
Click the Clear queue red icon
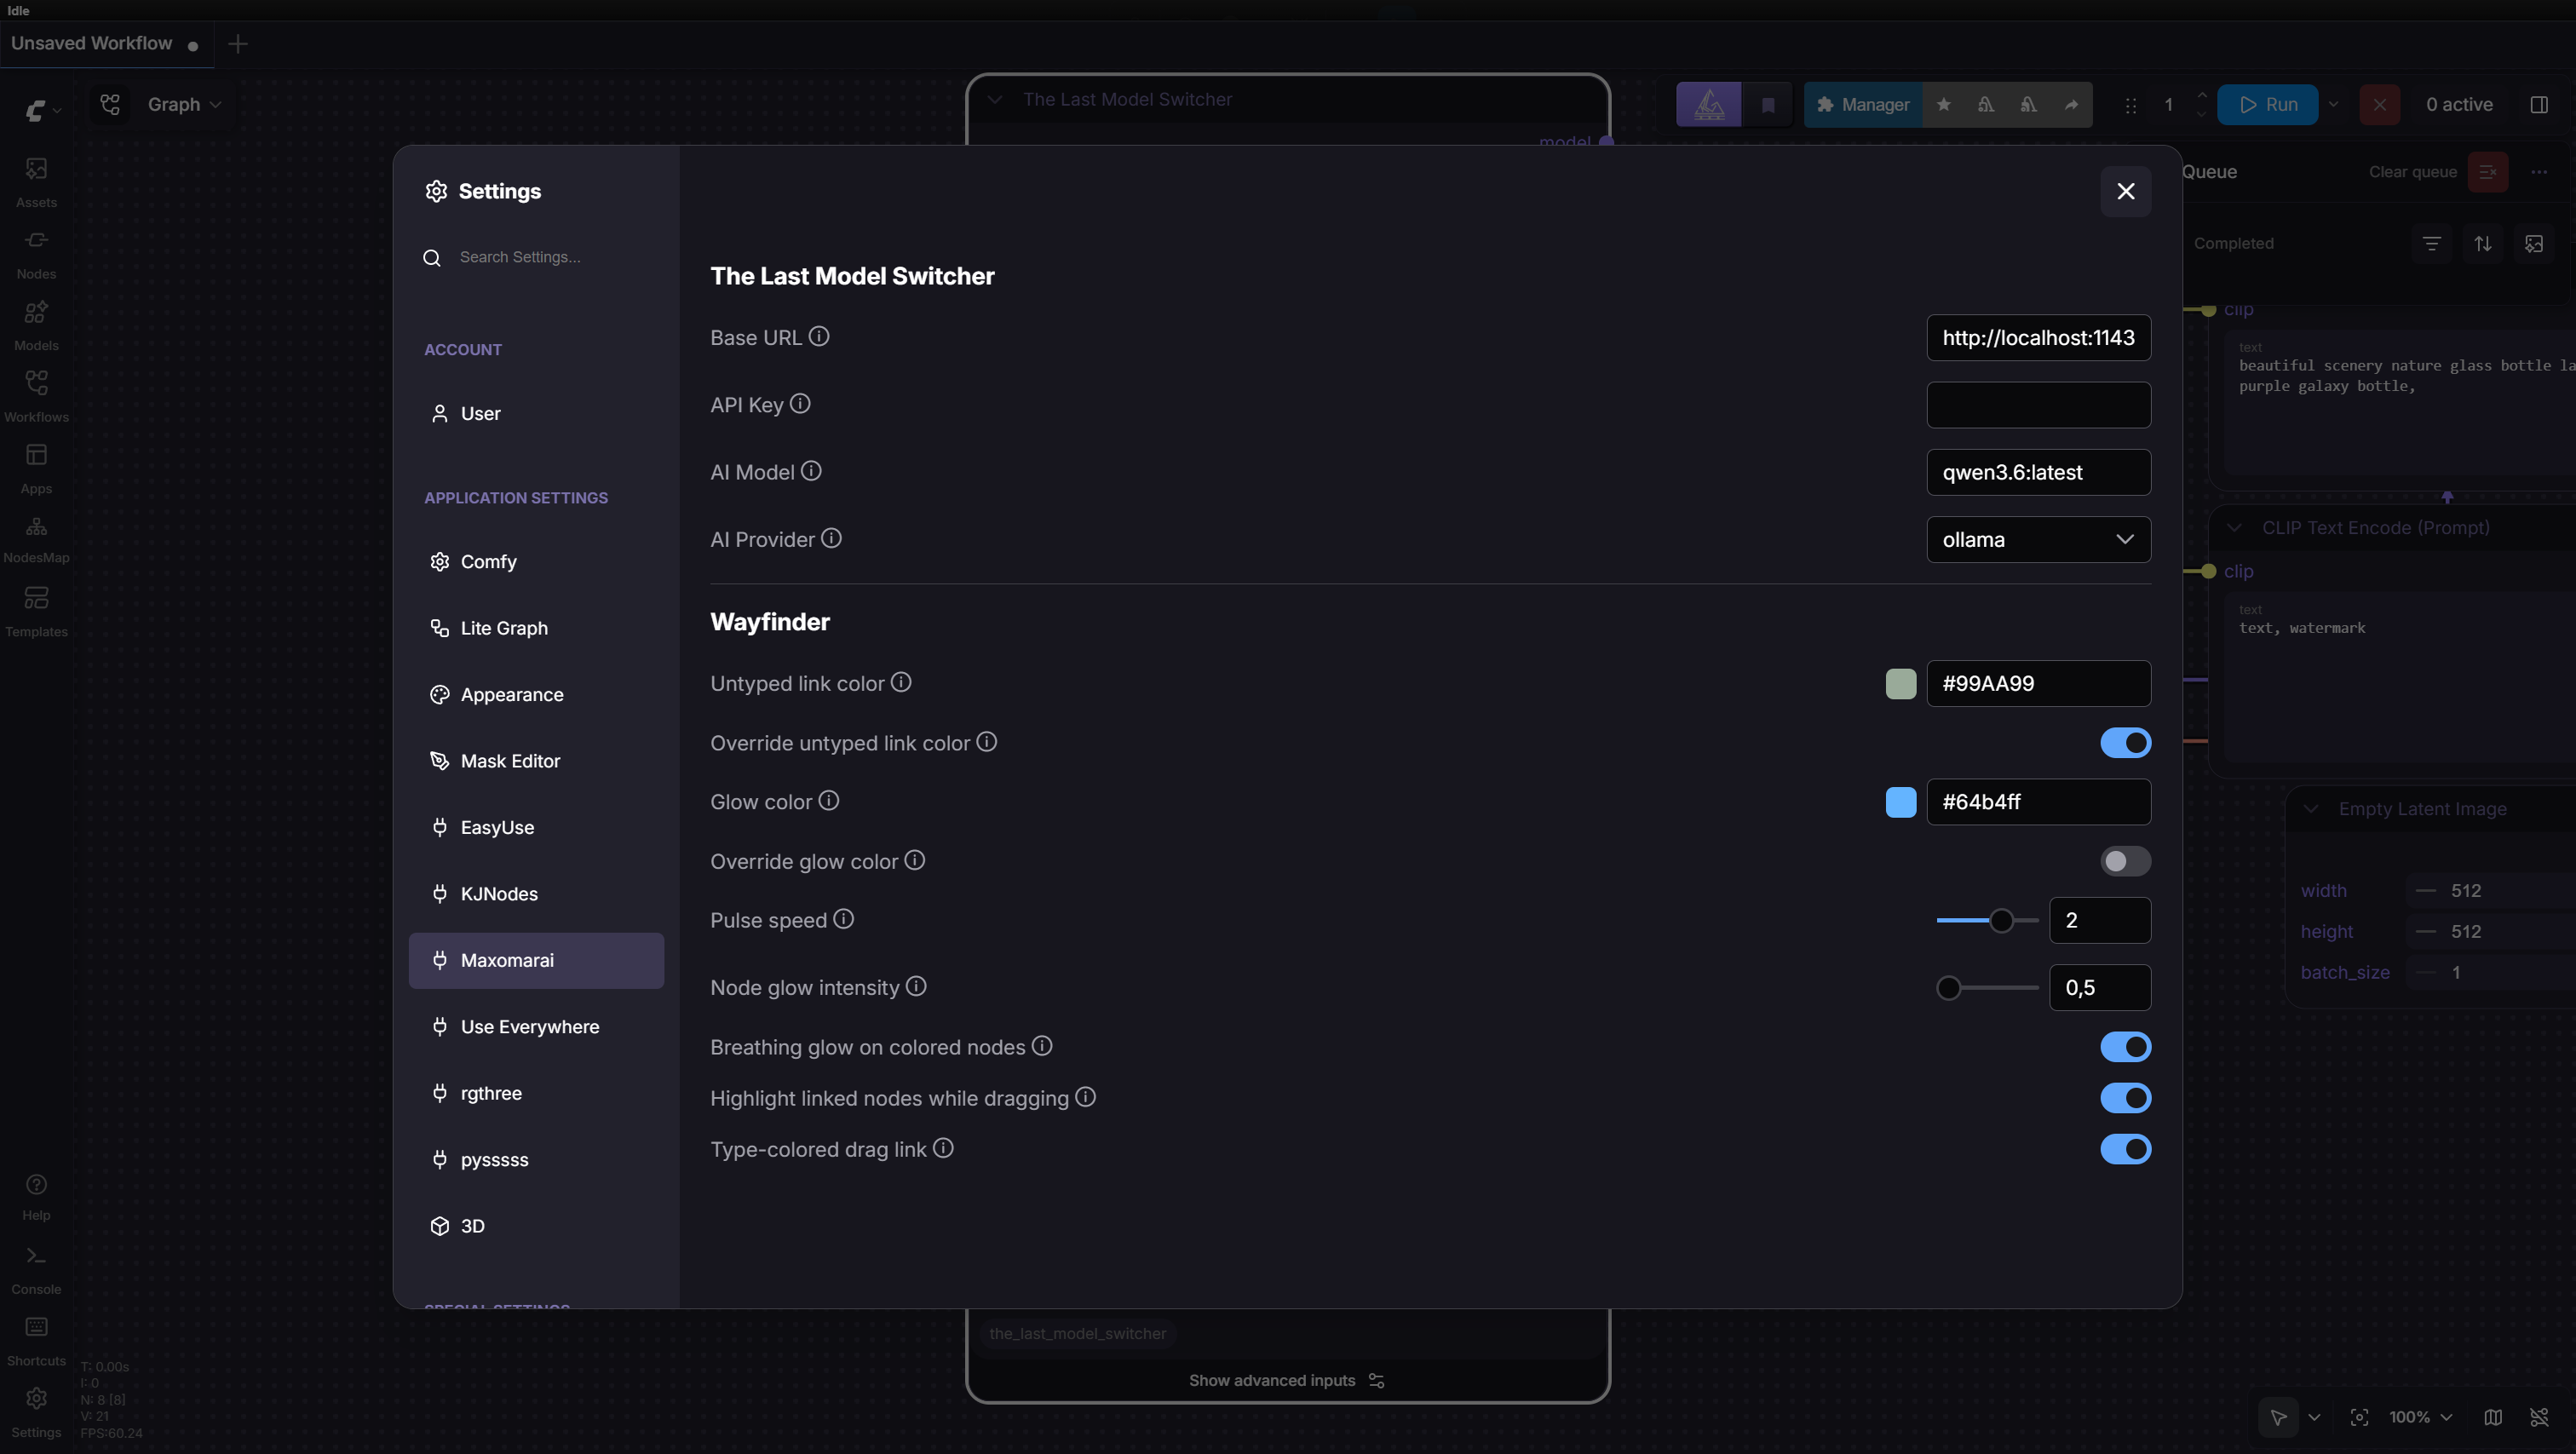[x=2487, y=172]
